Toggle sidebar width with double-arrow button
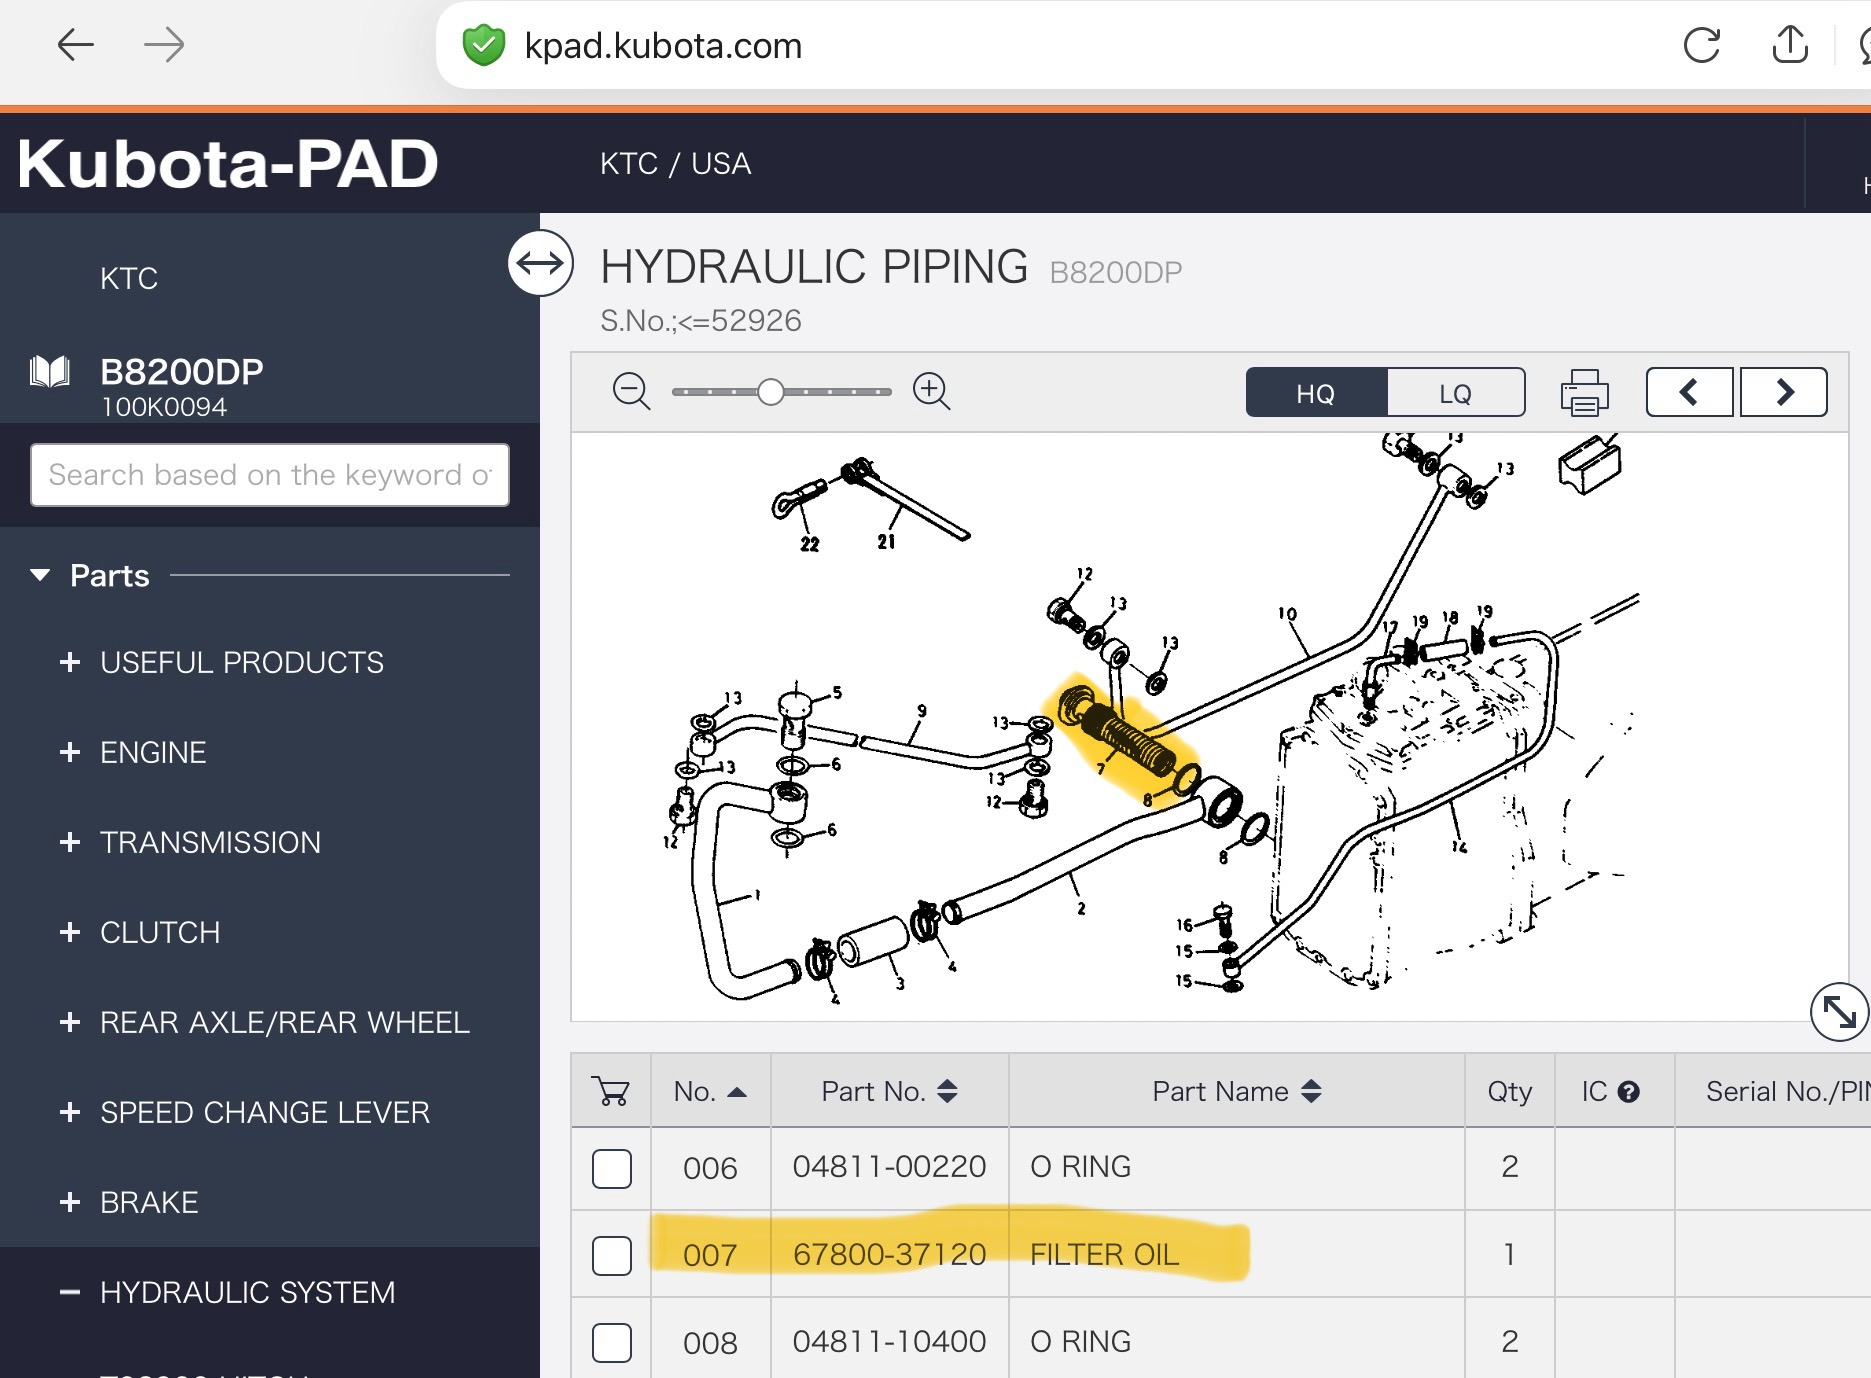 541,264
